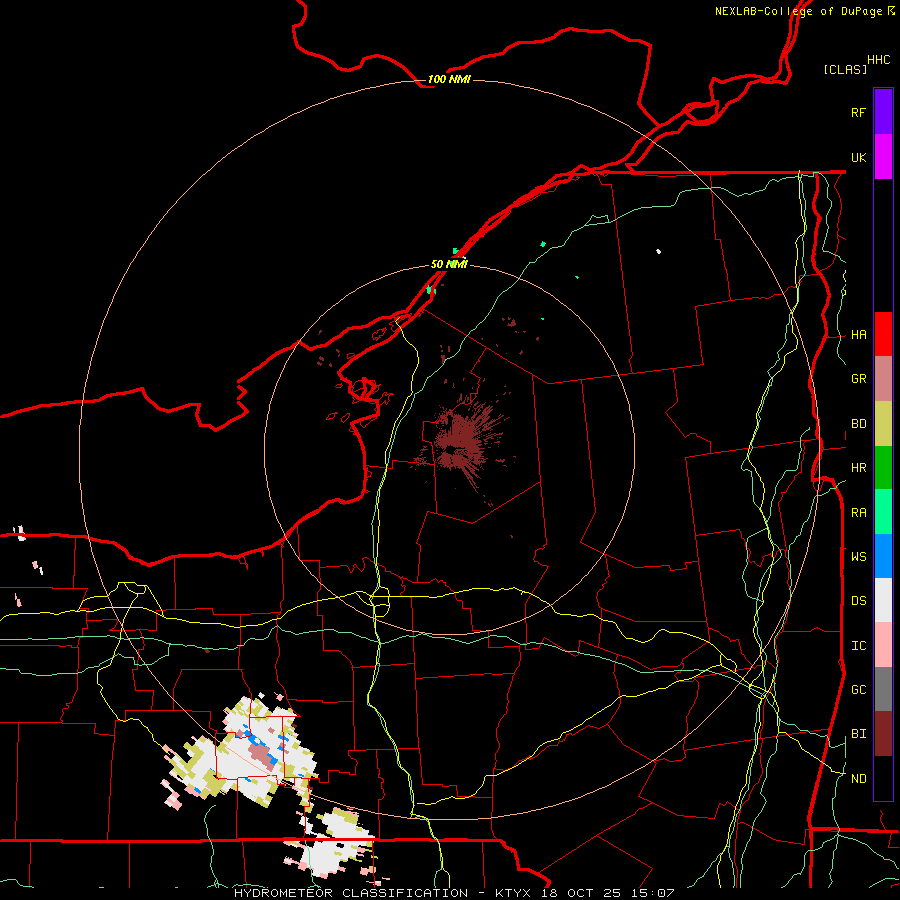Select the gray GC legend swatch

point(883,689)
